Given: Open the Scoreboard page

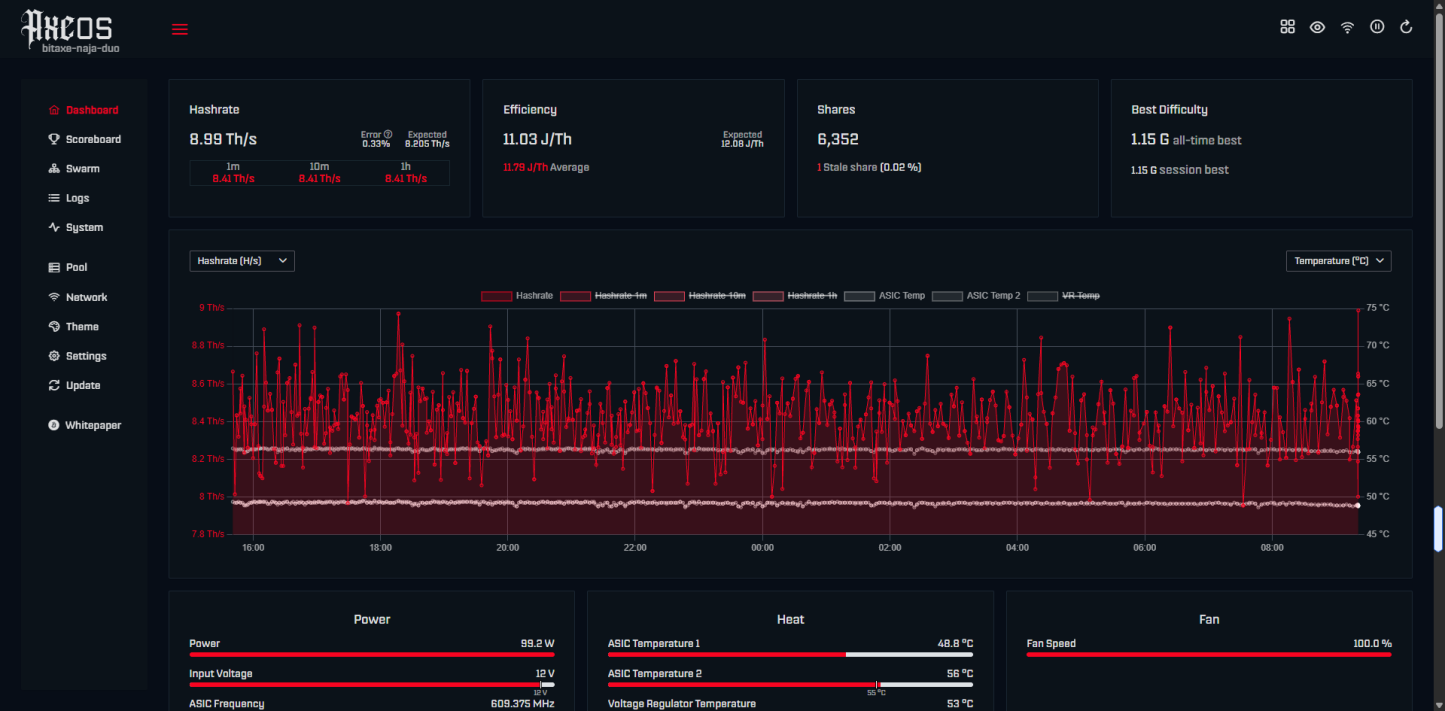Looking at the screenshot, I should point(84,139).
